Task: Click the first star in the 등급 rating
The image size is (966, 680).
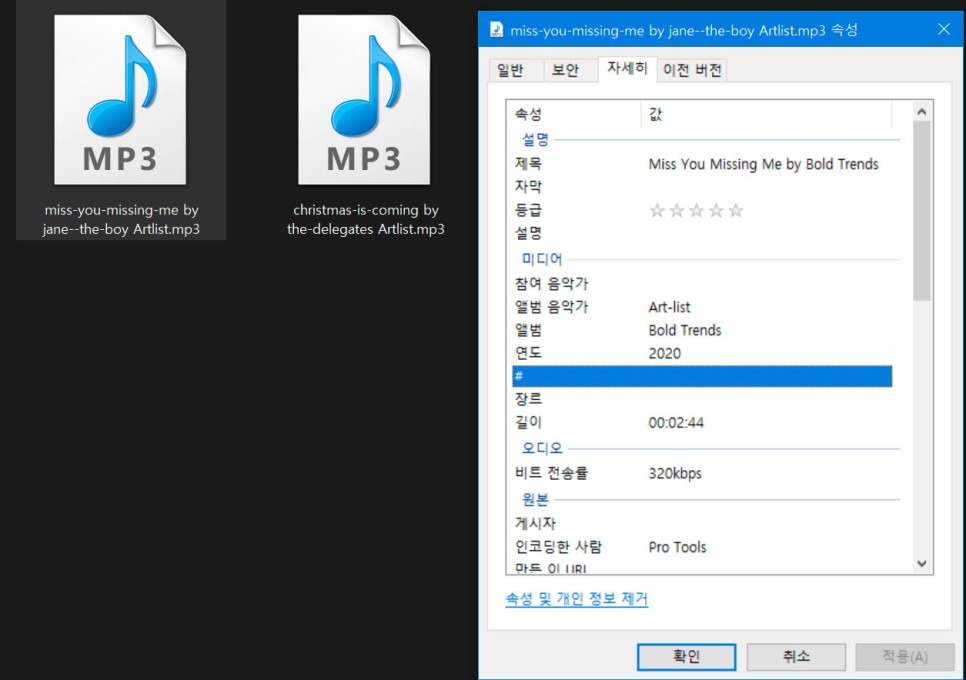Action: click(660, 210)
